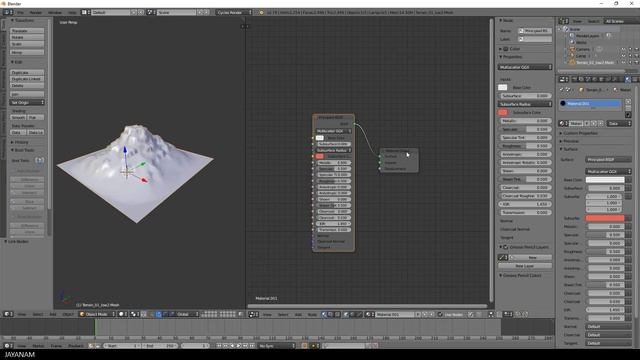
Task: Open the Material properties tab icon
Action: pyautogui.click(x=628, y=79)
